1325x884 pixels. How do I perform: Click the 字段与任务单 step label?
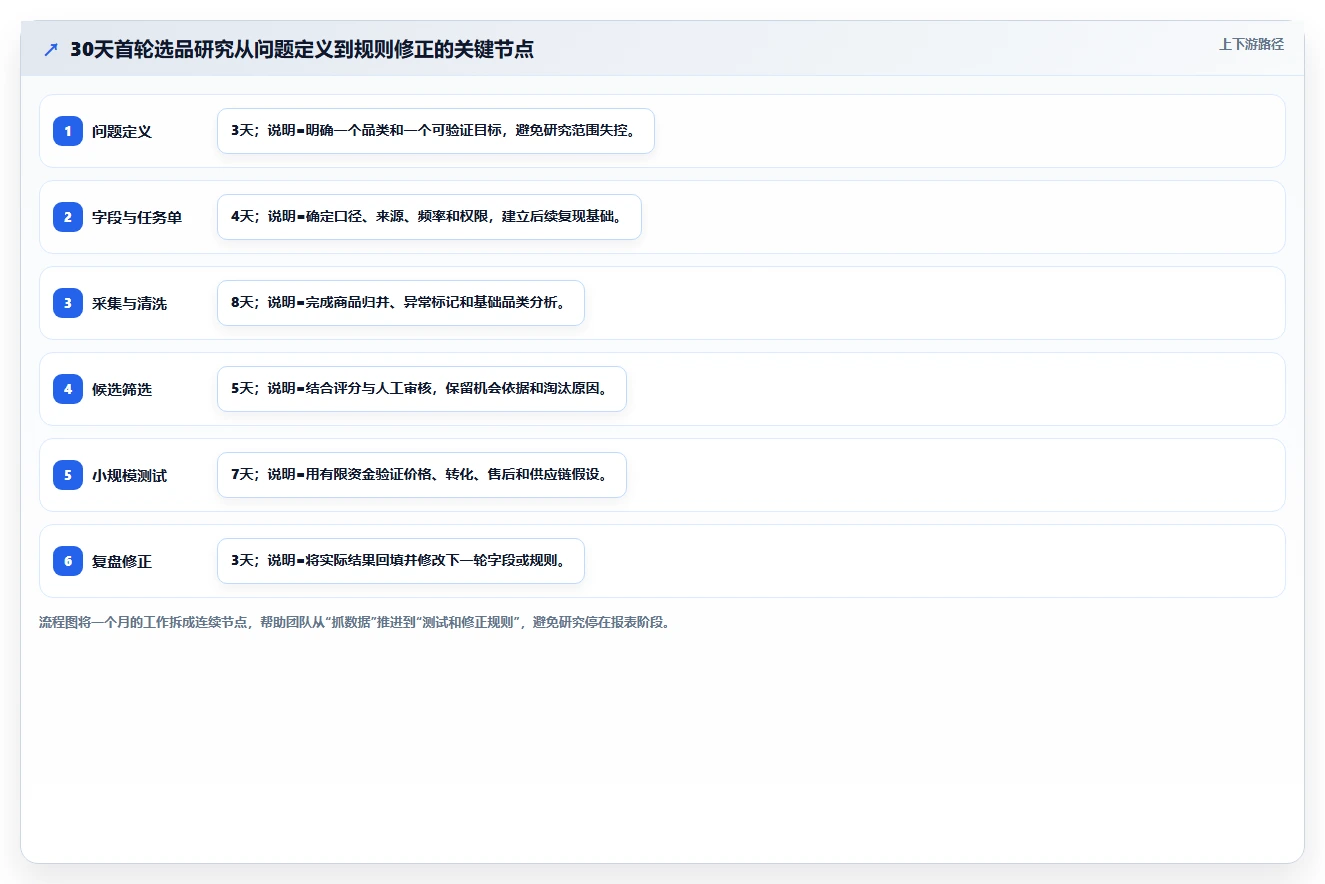point(137,217)
